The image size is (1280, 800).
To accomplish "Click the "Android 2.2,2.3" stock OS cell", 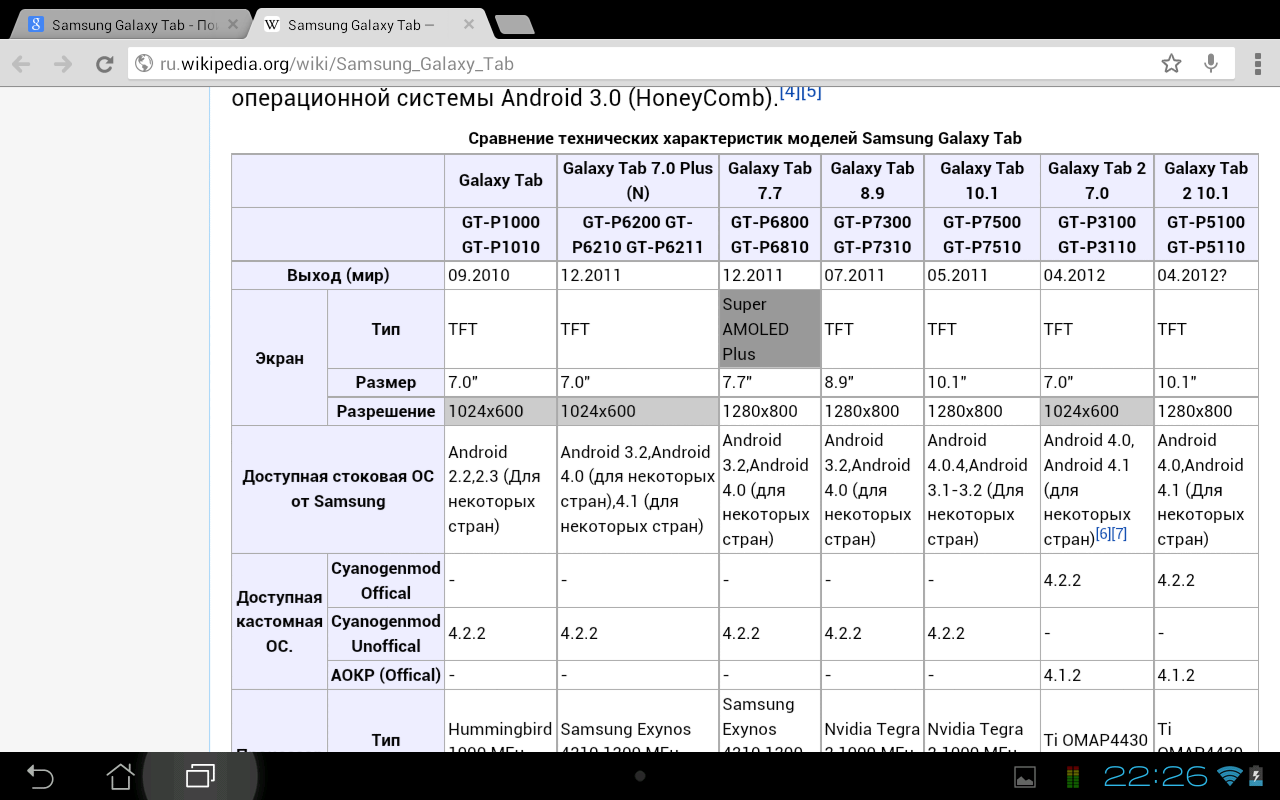I will (x=501, y=489).
